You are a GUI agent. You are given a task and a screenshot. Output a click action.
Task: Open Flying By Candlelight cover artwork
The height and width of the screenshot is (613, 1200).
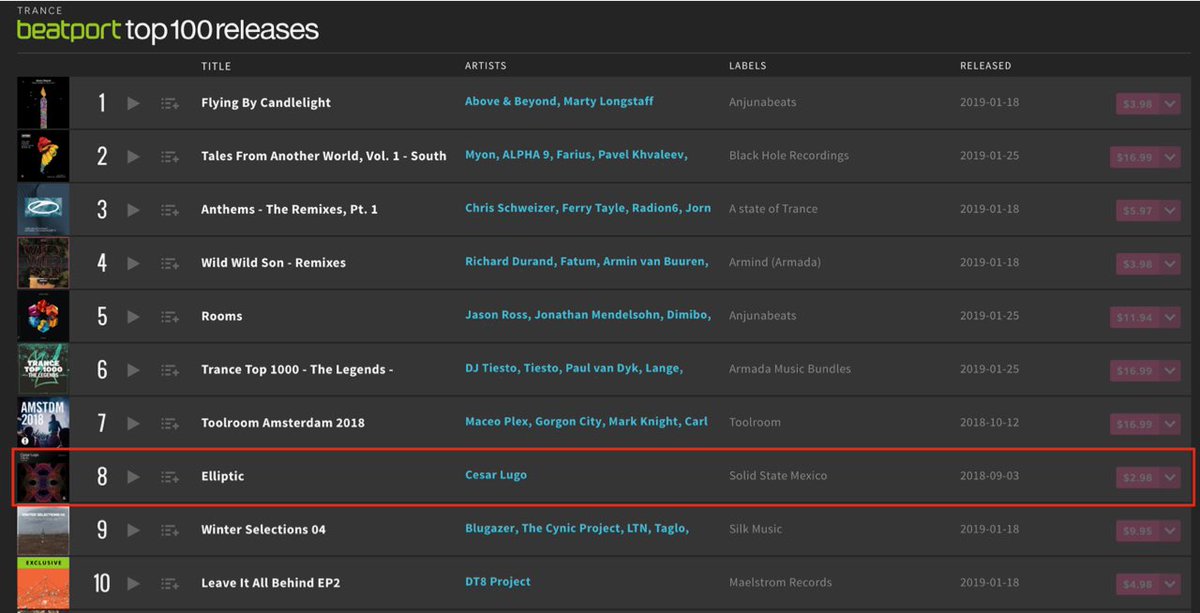[x=43, y=103]
